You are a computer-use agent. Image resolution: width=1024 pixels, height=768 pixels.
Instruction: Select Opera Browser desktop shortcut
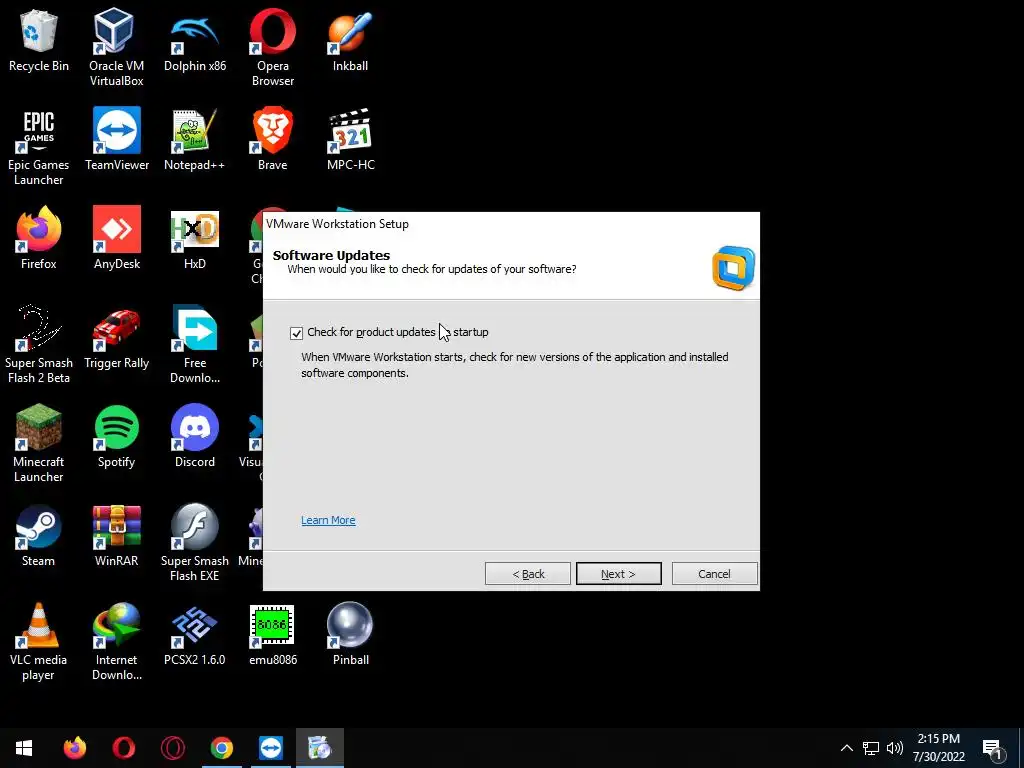pos(272,47)
